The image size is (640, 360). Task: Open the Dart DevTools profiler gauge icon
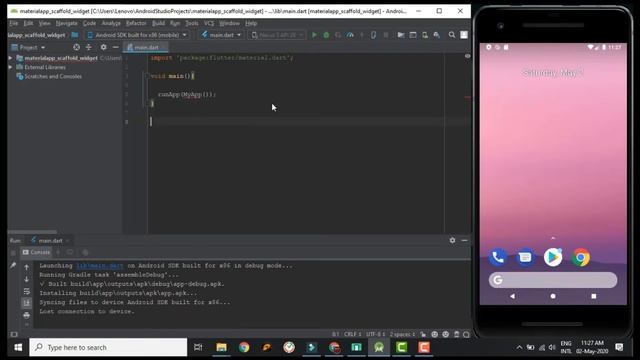coord(350,35)
